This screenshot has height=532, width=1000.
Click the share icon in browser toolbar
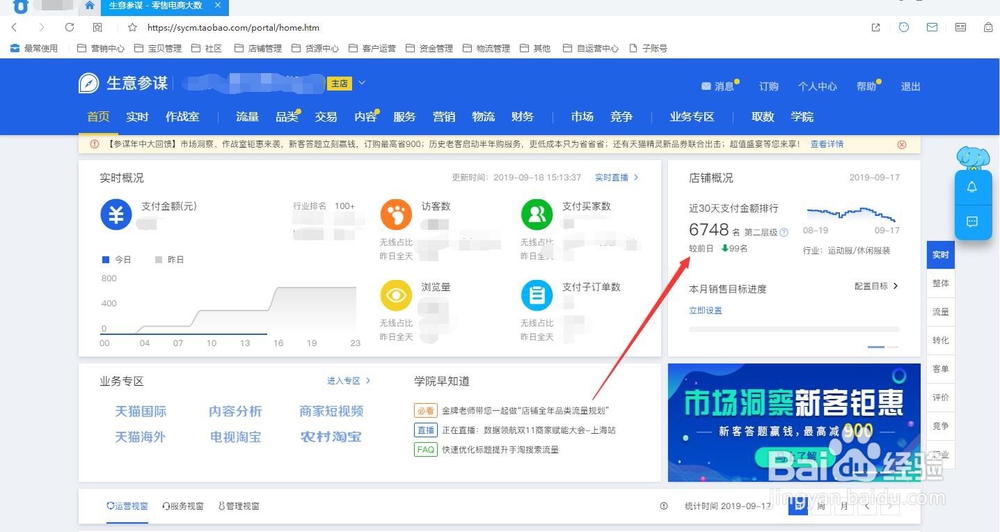(x=876, y=27)
